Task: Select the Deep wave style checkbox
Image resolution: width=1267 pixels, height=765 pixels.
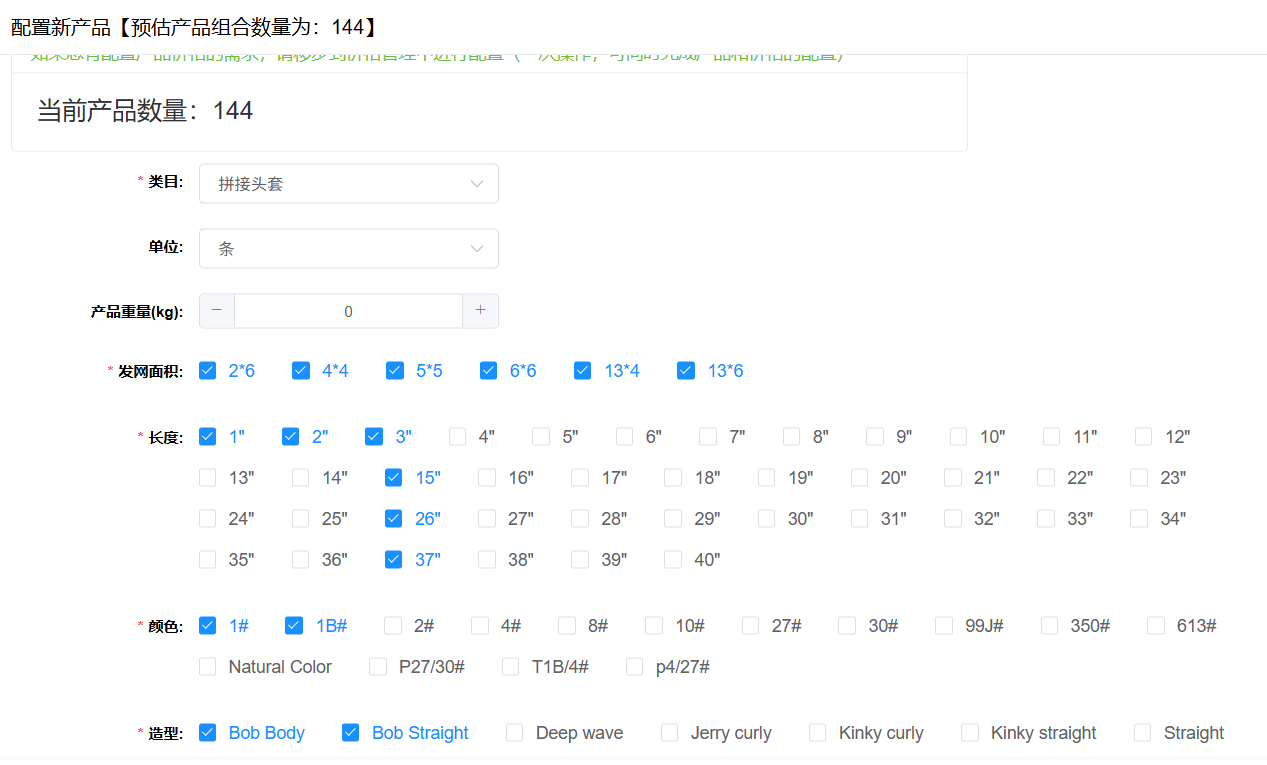Action: coord(515,733)
